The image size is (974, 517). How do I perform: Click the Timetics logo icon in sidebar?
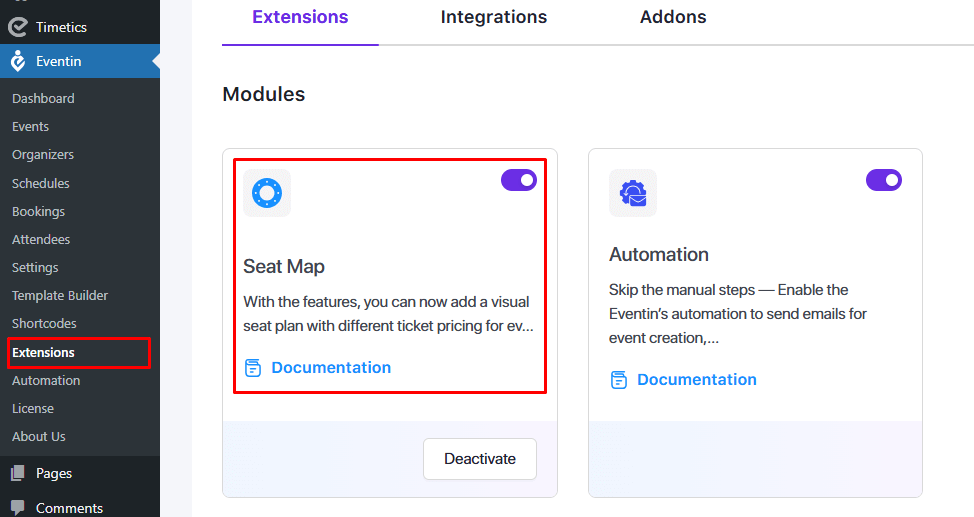[x=17, y=27]
